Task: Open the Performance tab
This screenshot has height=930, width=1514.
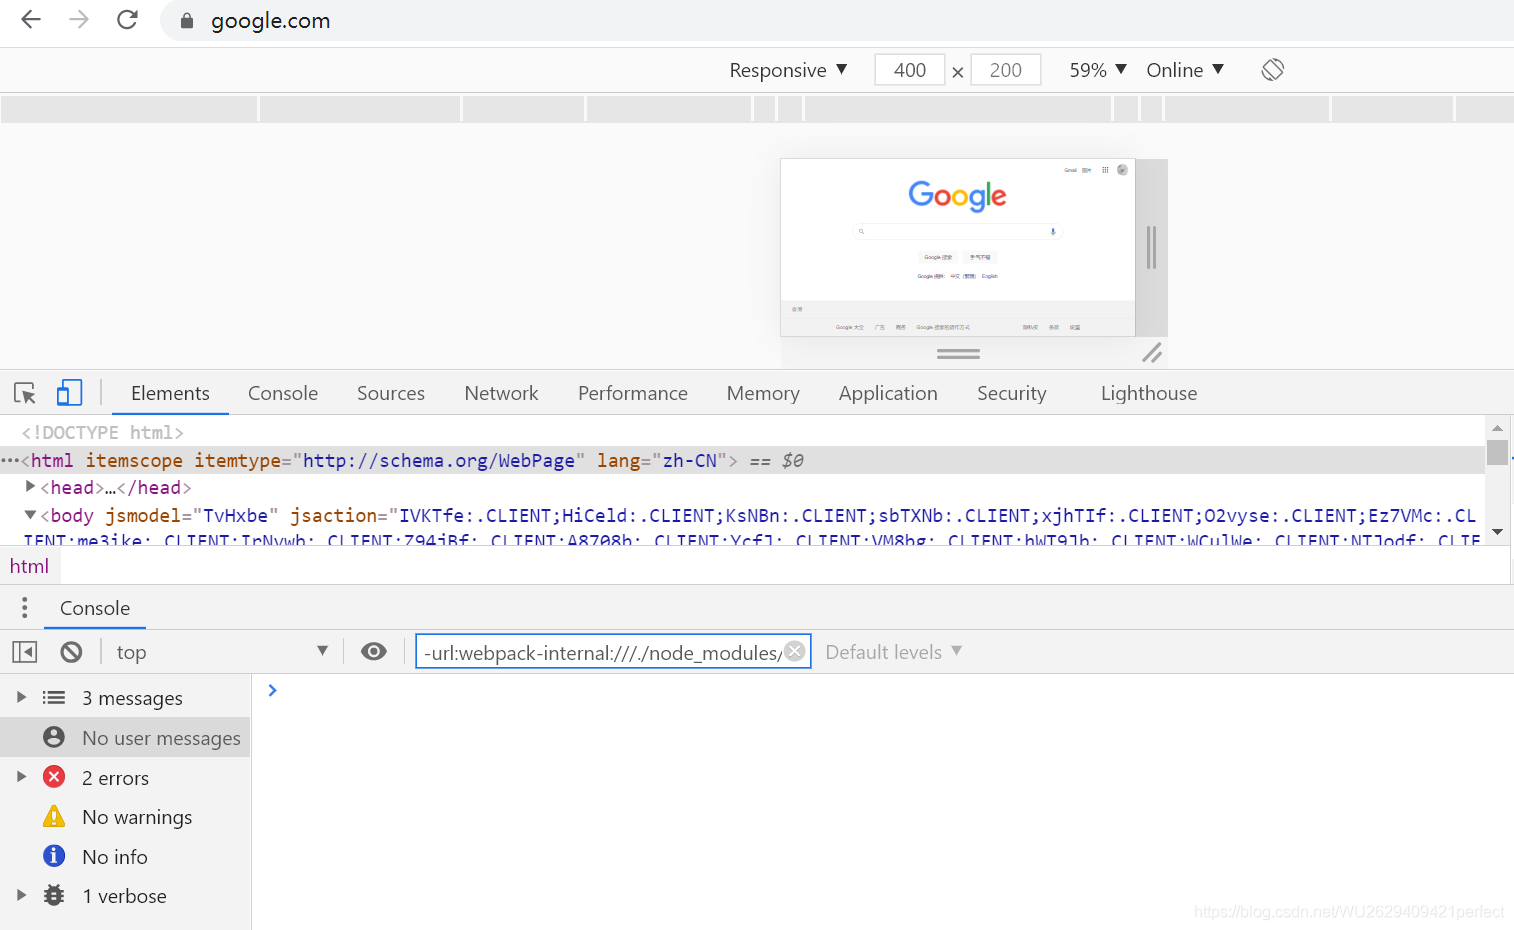Action: 633,393
